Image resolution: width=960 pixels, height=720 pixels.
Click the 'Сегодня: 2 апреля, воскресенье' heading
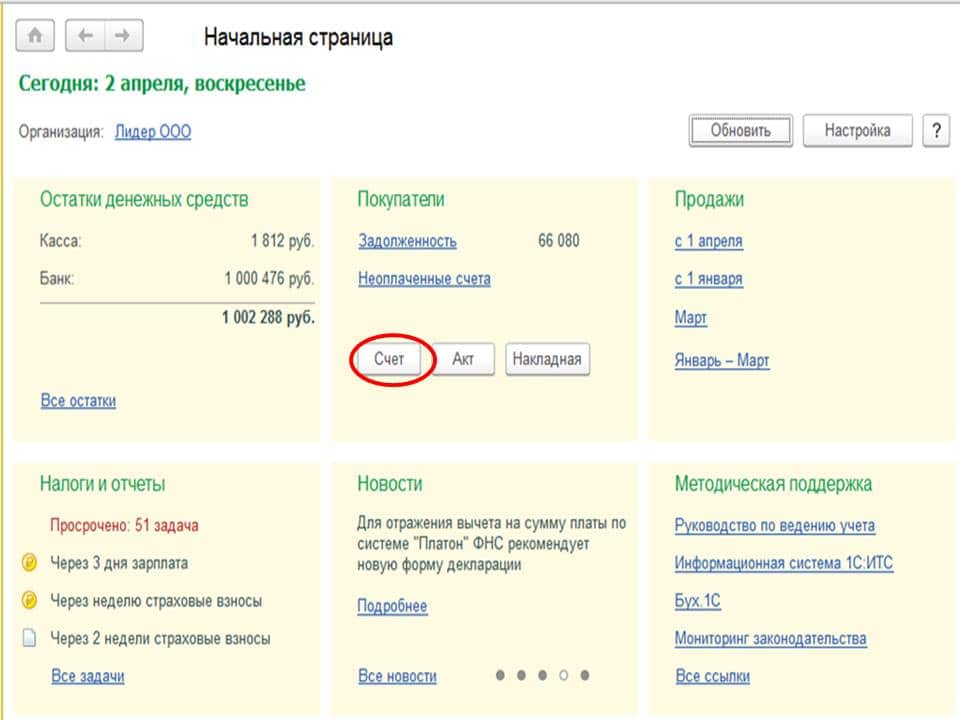162,83
